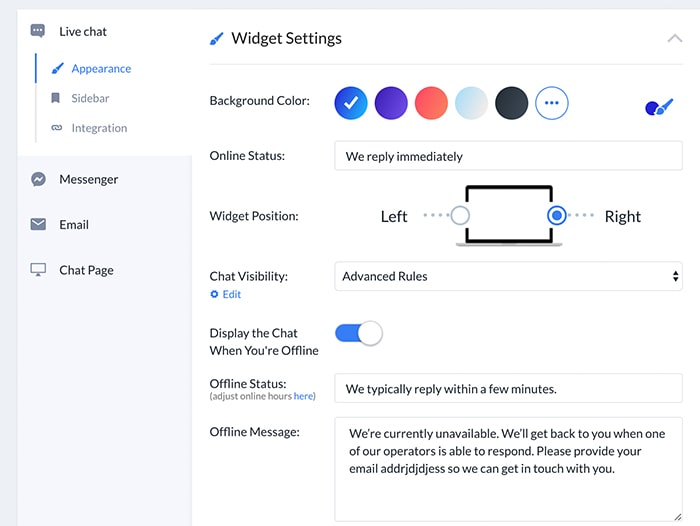Screen dimensions: 700x526
Task: Click the Edit link under Chat Visibility
Action: [x=232, y=294]
